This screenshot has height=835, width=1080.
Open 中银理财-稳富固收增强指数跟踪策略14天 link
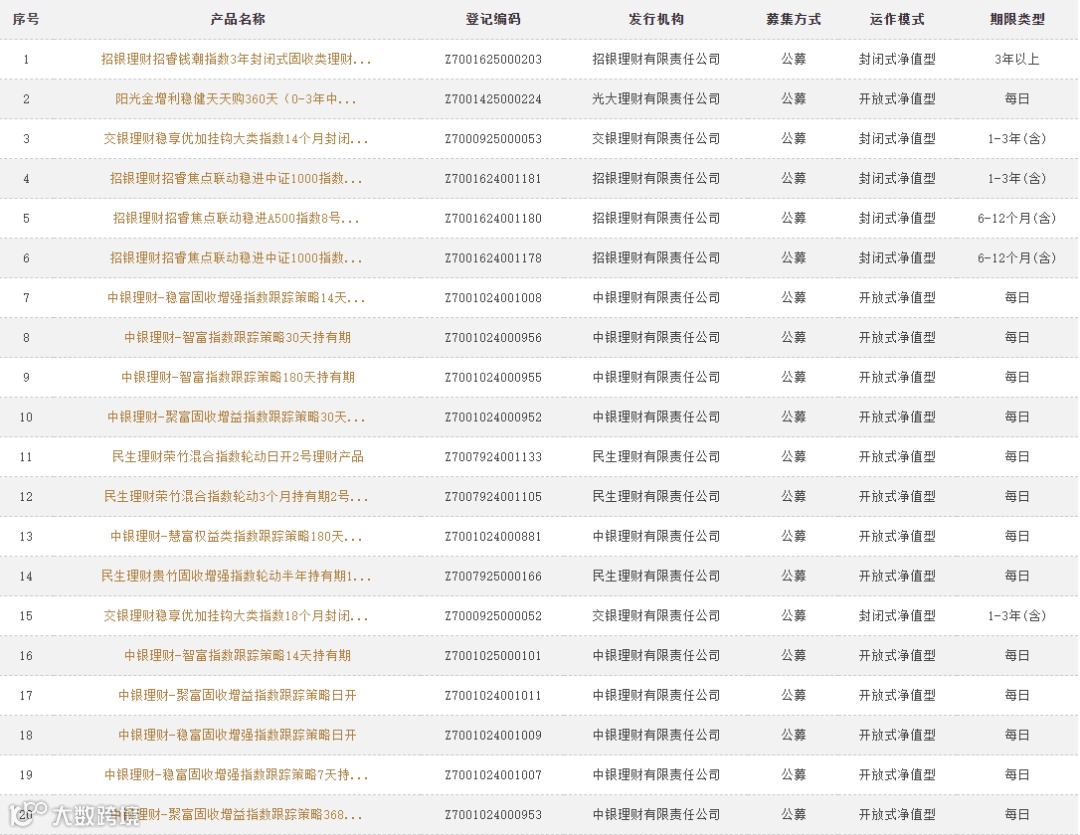coord(236,298)
